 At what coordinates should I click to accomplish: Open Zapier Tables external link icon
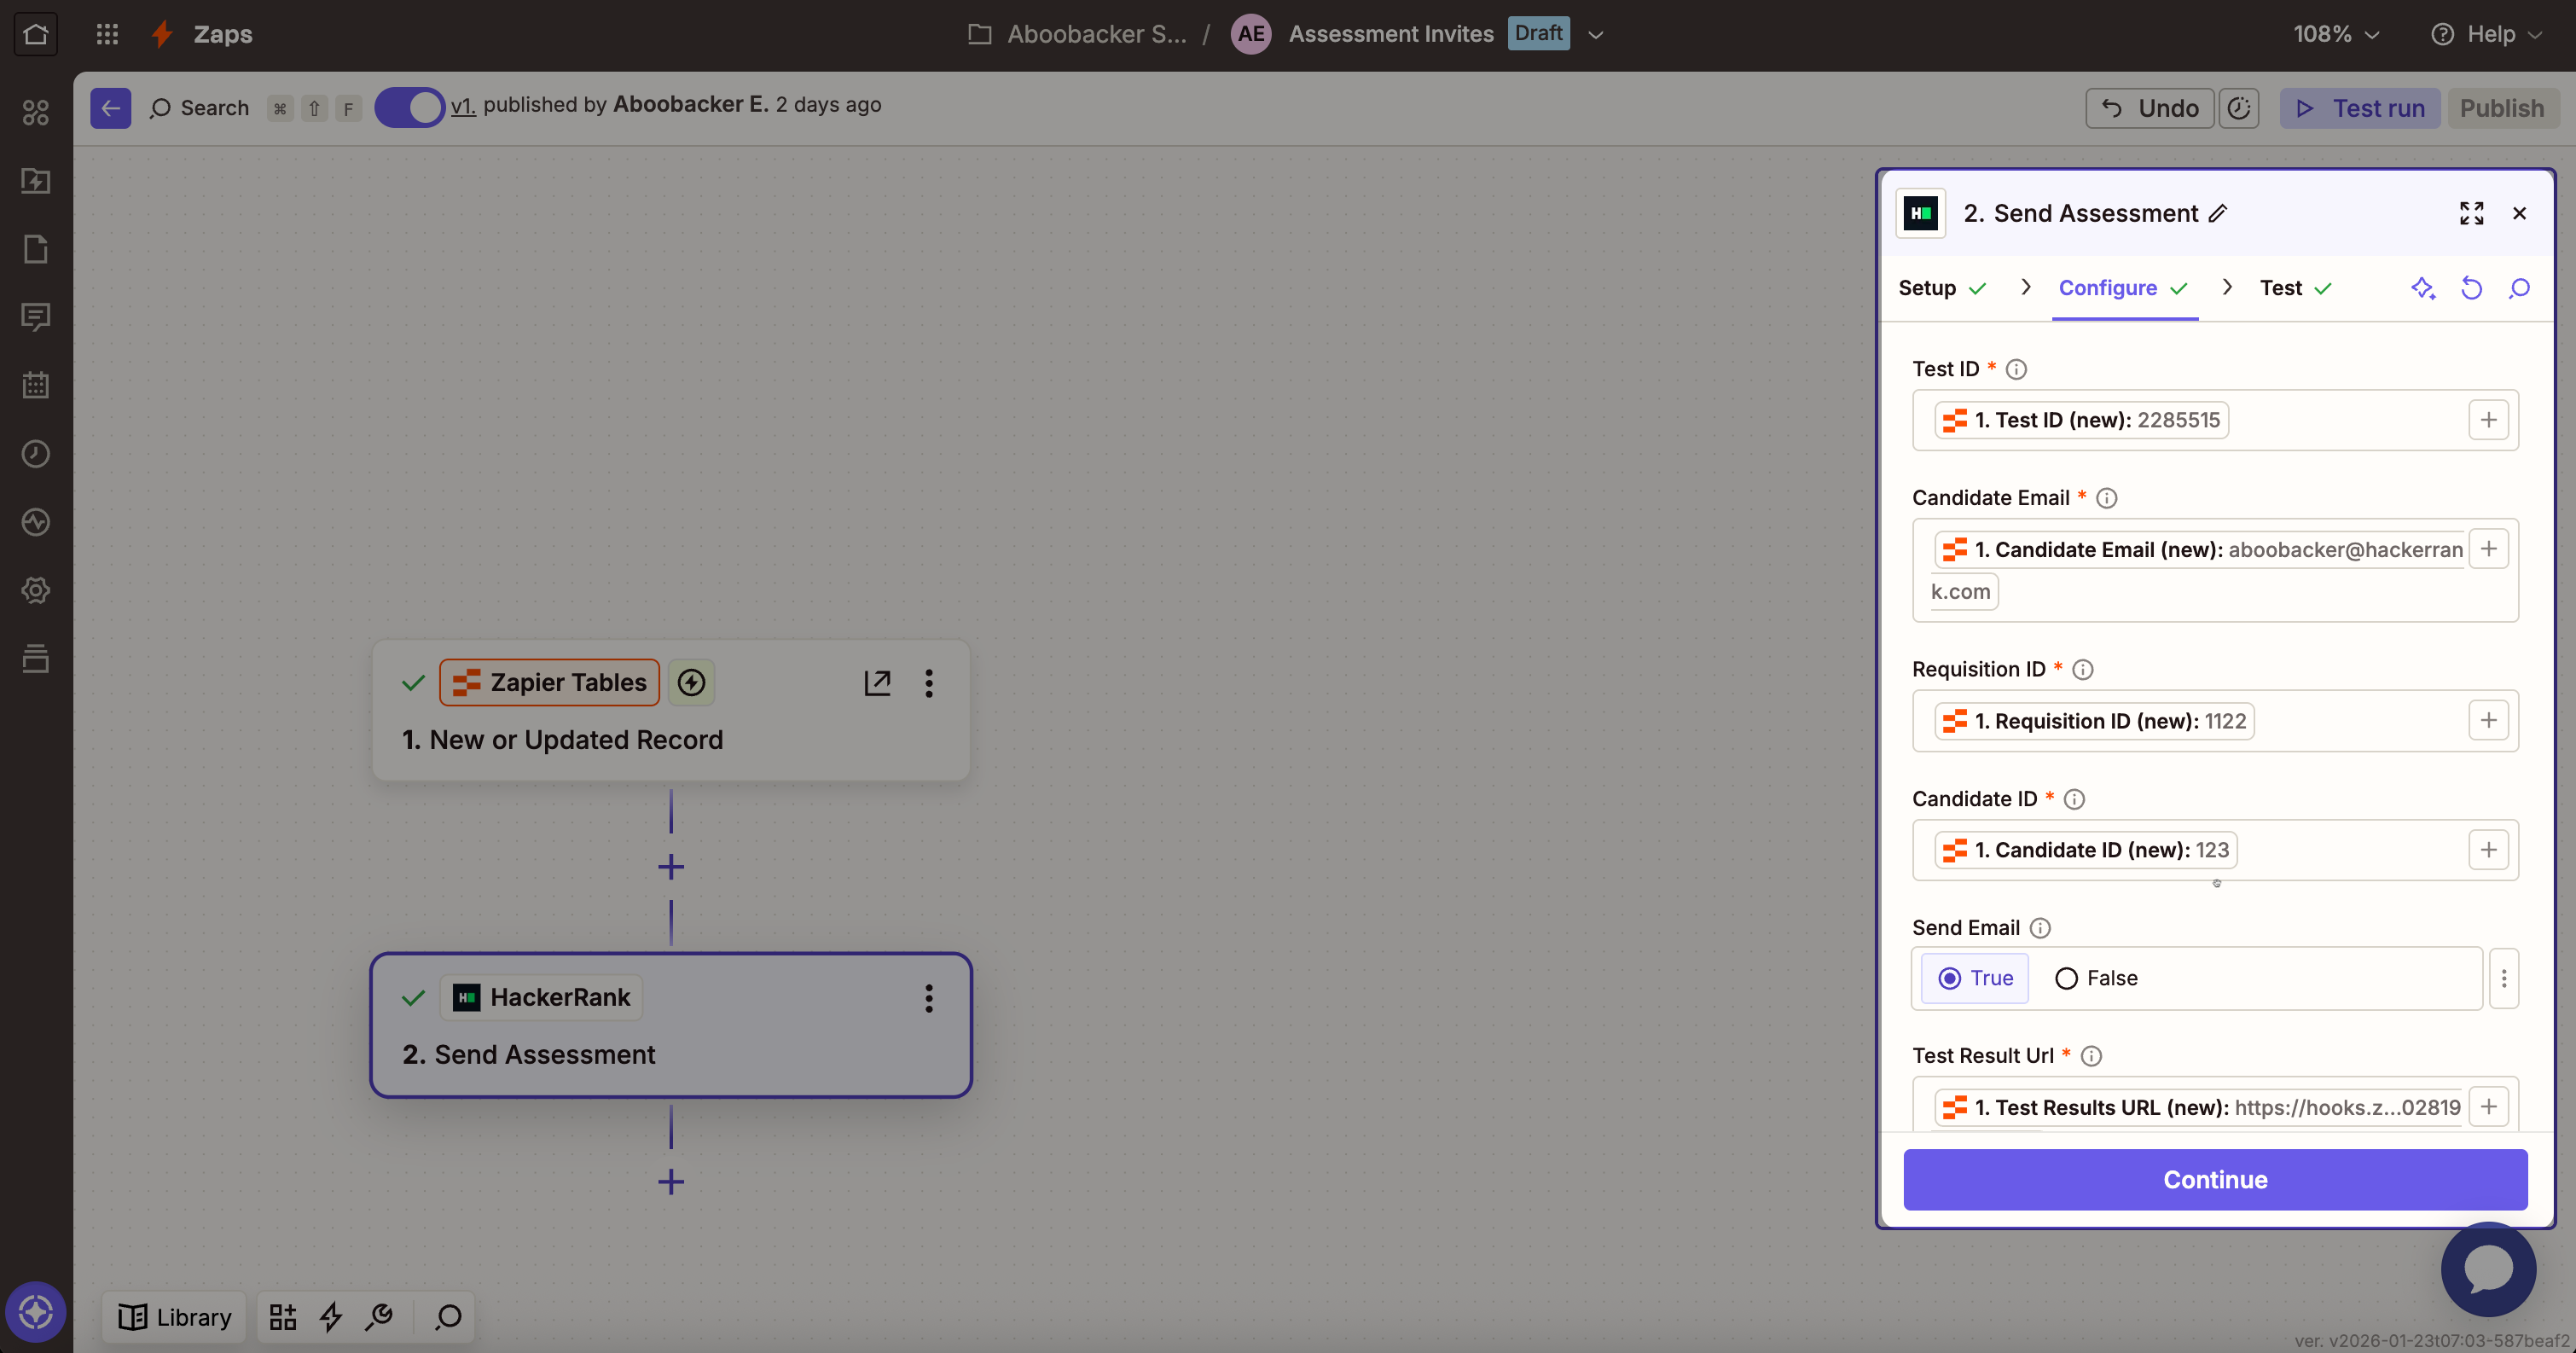[877, 683]
